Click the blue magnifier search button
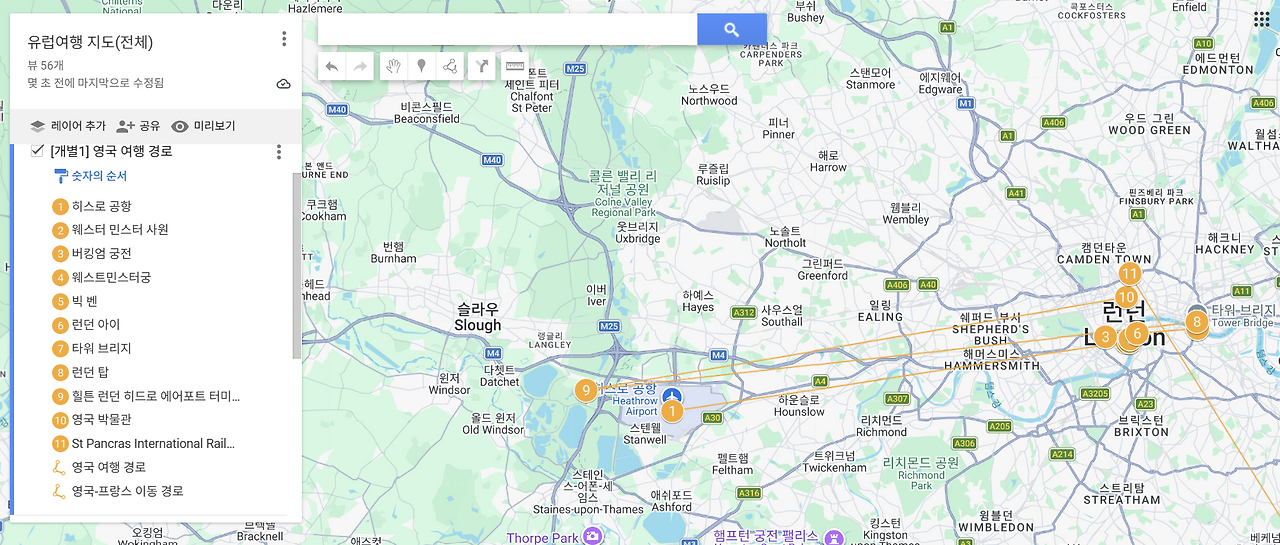Image resolution: width=1280 pixels, height=545 pixels. (x=732, y=29)
